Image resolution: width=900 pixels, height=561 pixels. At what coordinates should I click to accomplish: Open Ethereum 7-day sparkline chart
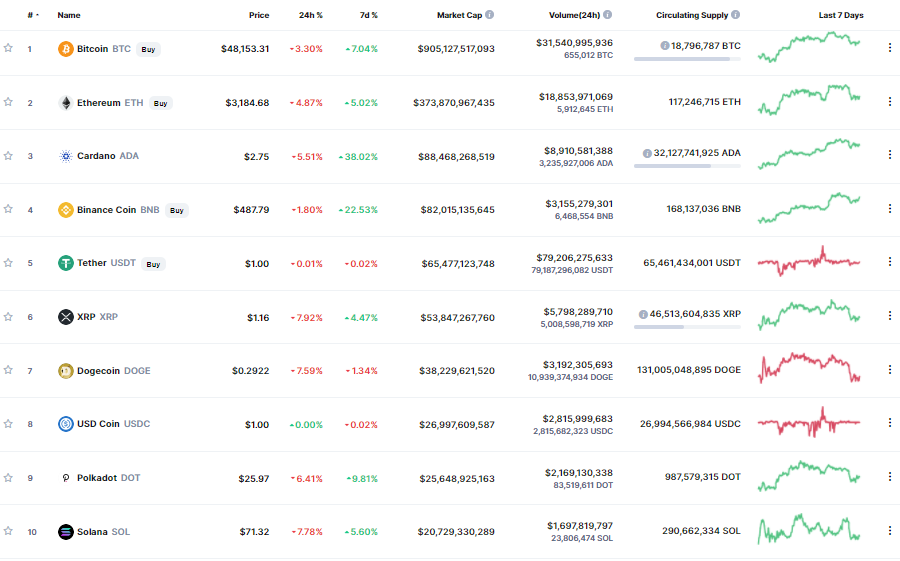pos(809,100)
